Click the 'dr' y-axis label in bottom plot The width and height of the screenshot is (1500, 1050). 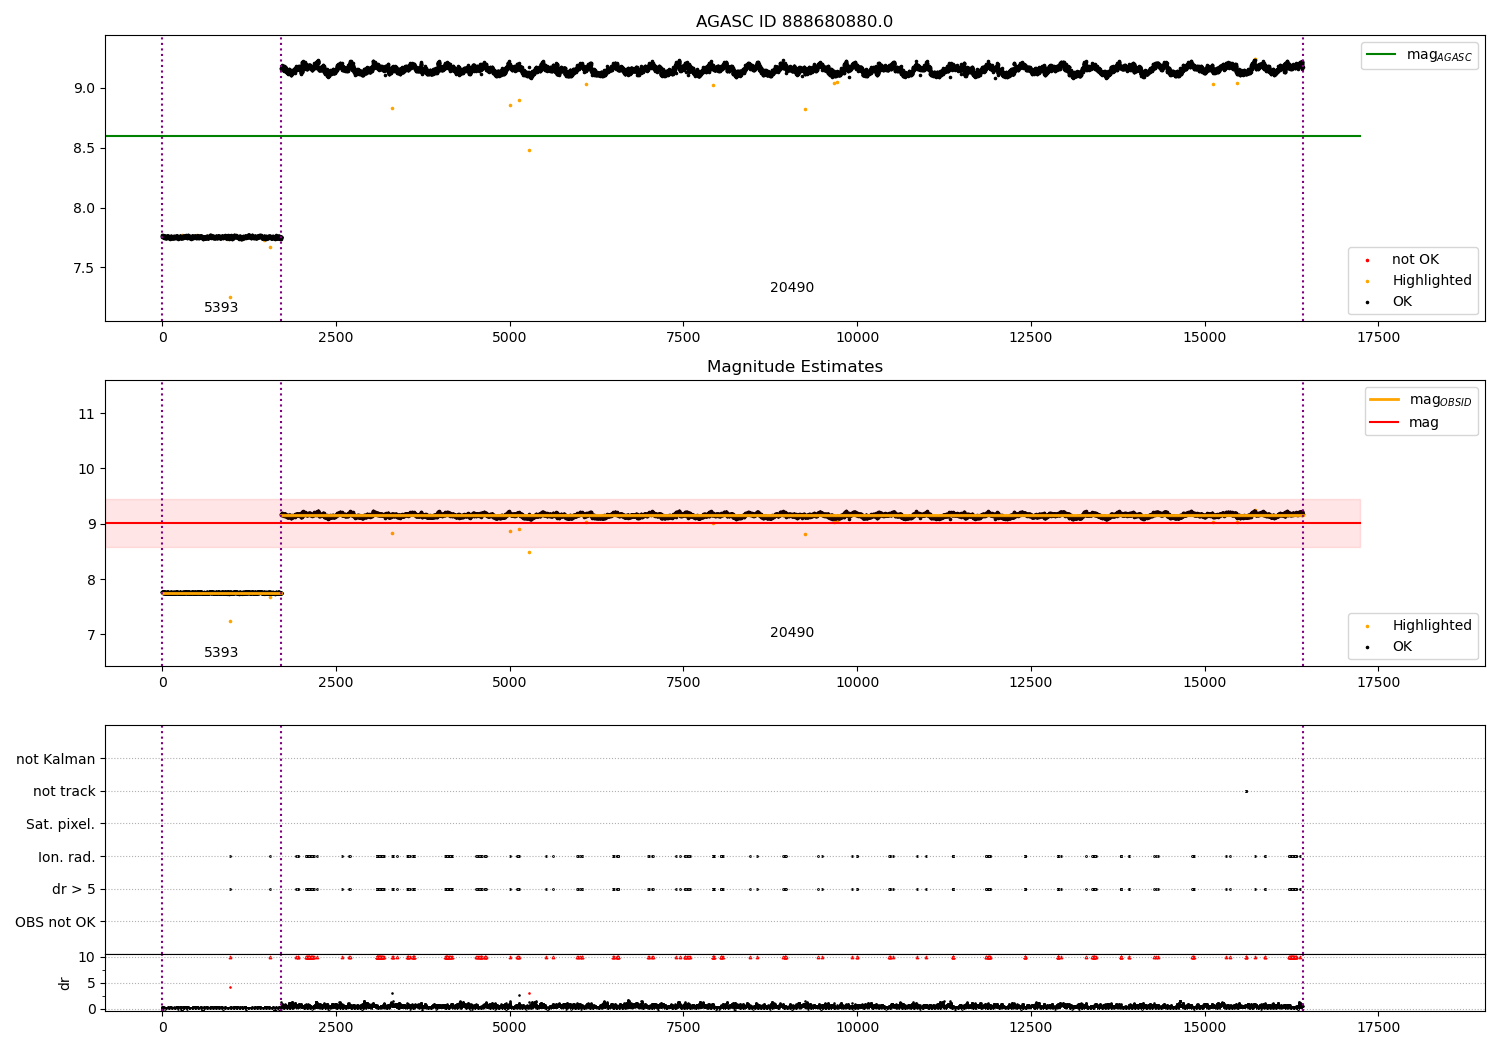click(x=65, y=983)
